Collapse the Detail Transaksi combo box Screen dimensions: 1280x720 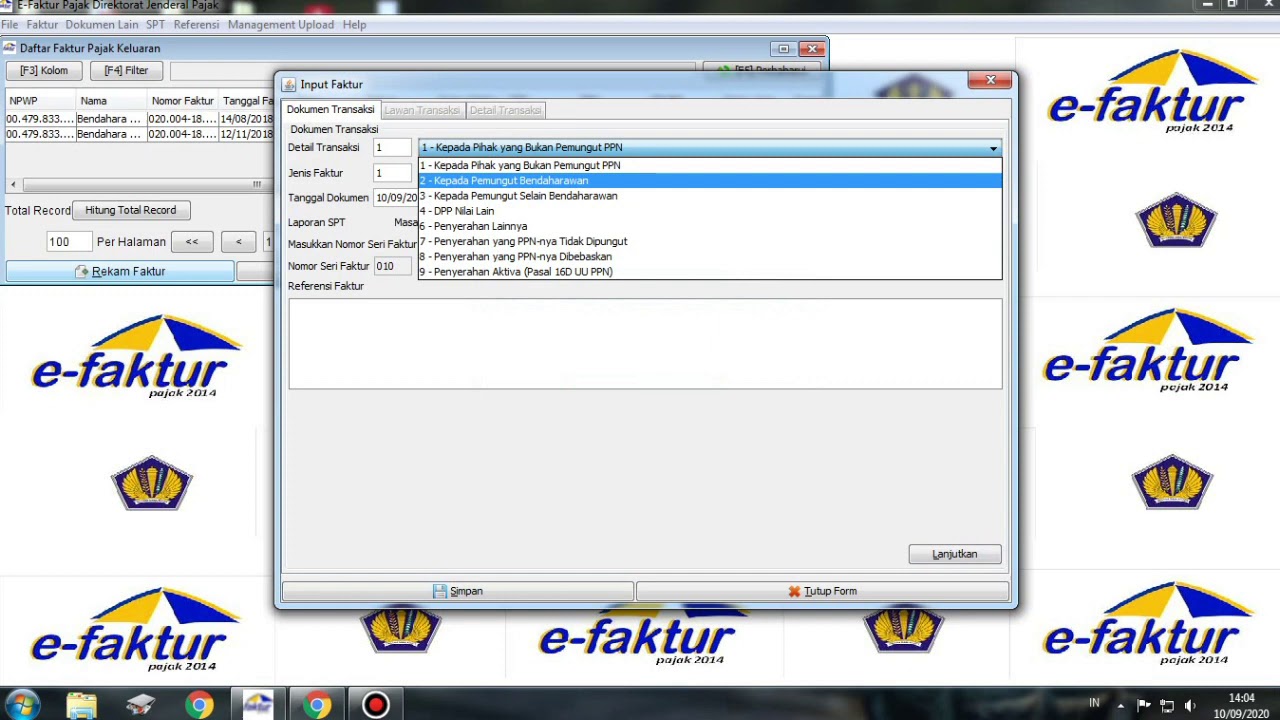[x=993, y=148]
